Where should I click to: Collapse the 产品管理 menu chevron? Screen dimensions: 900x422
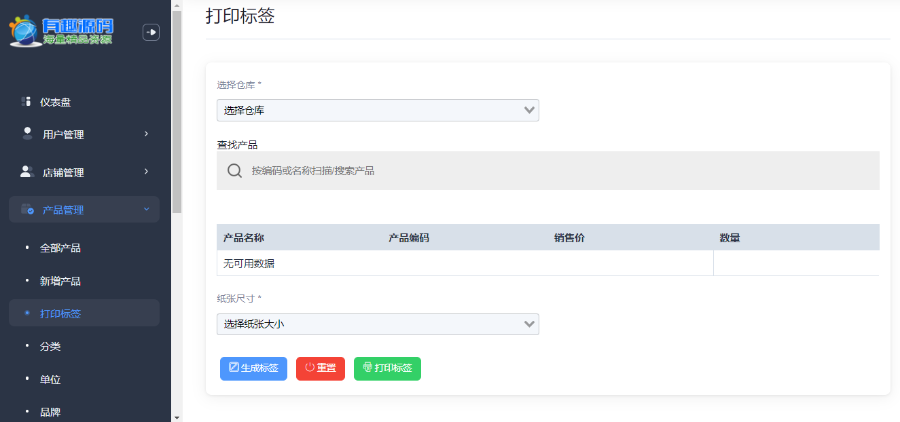146,209
